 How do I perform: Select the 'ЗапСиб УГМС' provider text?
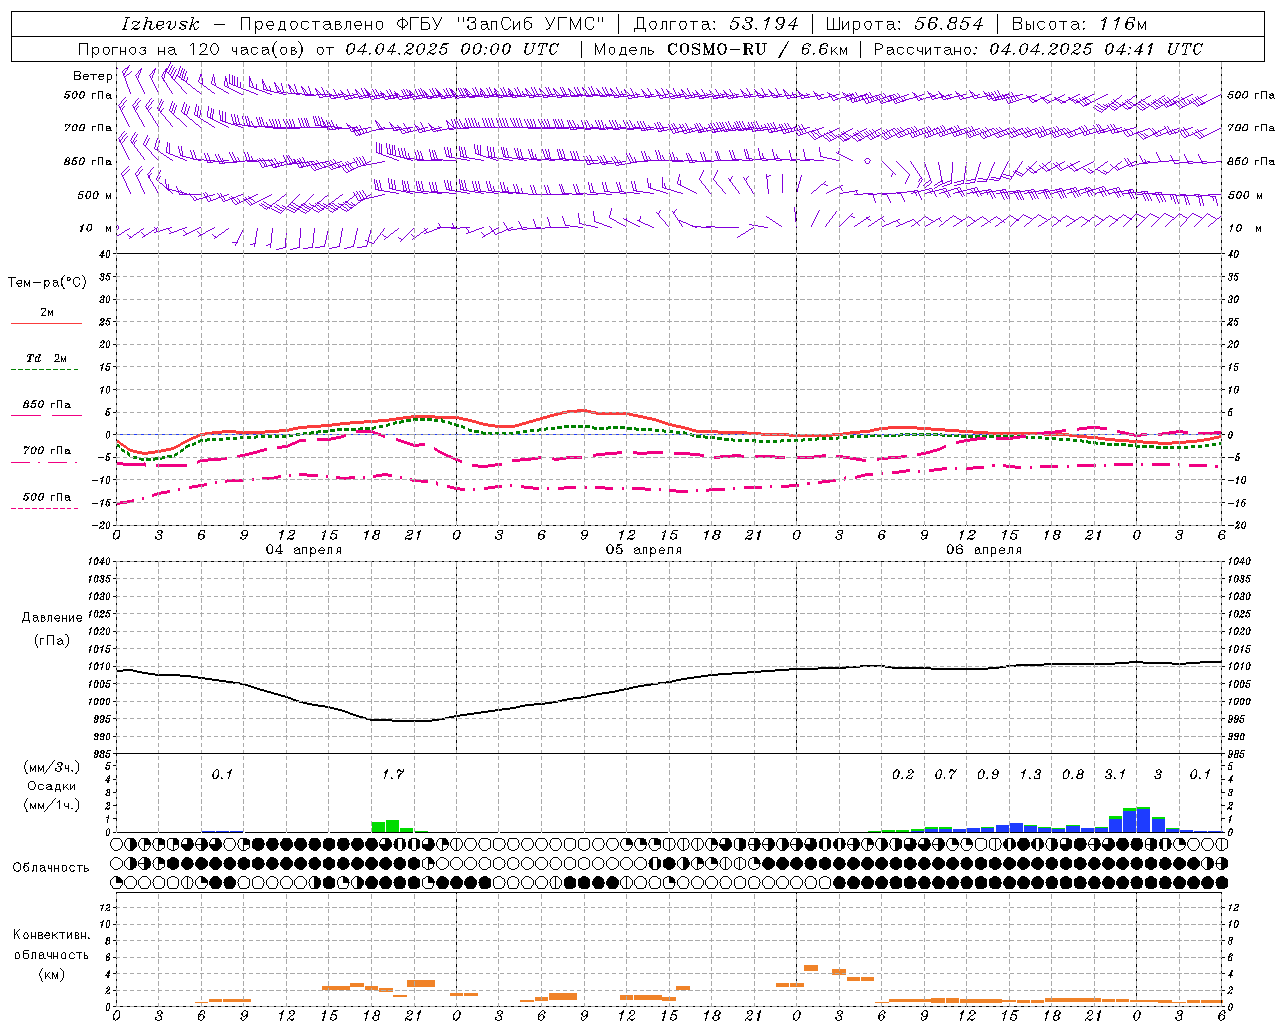[x=531, y=24]
